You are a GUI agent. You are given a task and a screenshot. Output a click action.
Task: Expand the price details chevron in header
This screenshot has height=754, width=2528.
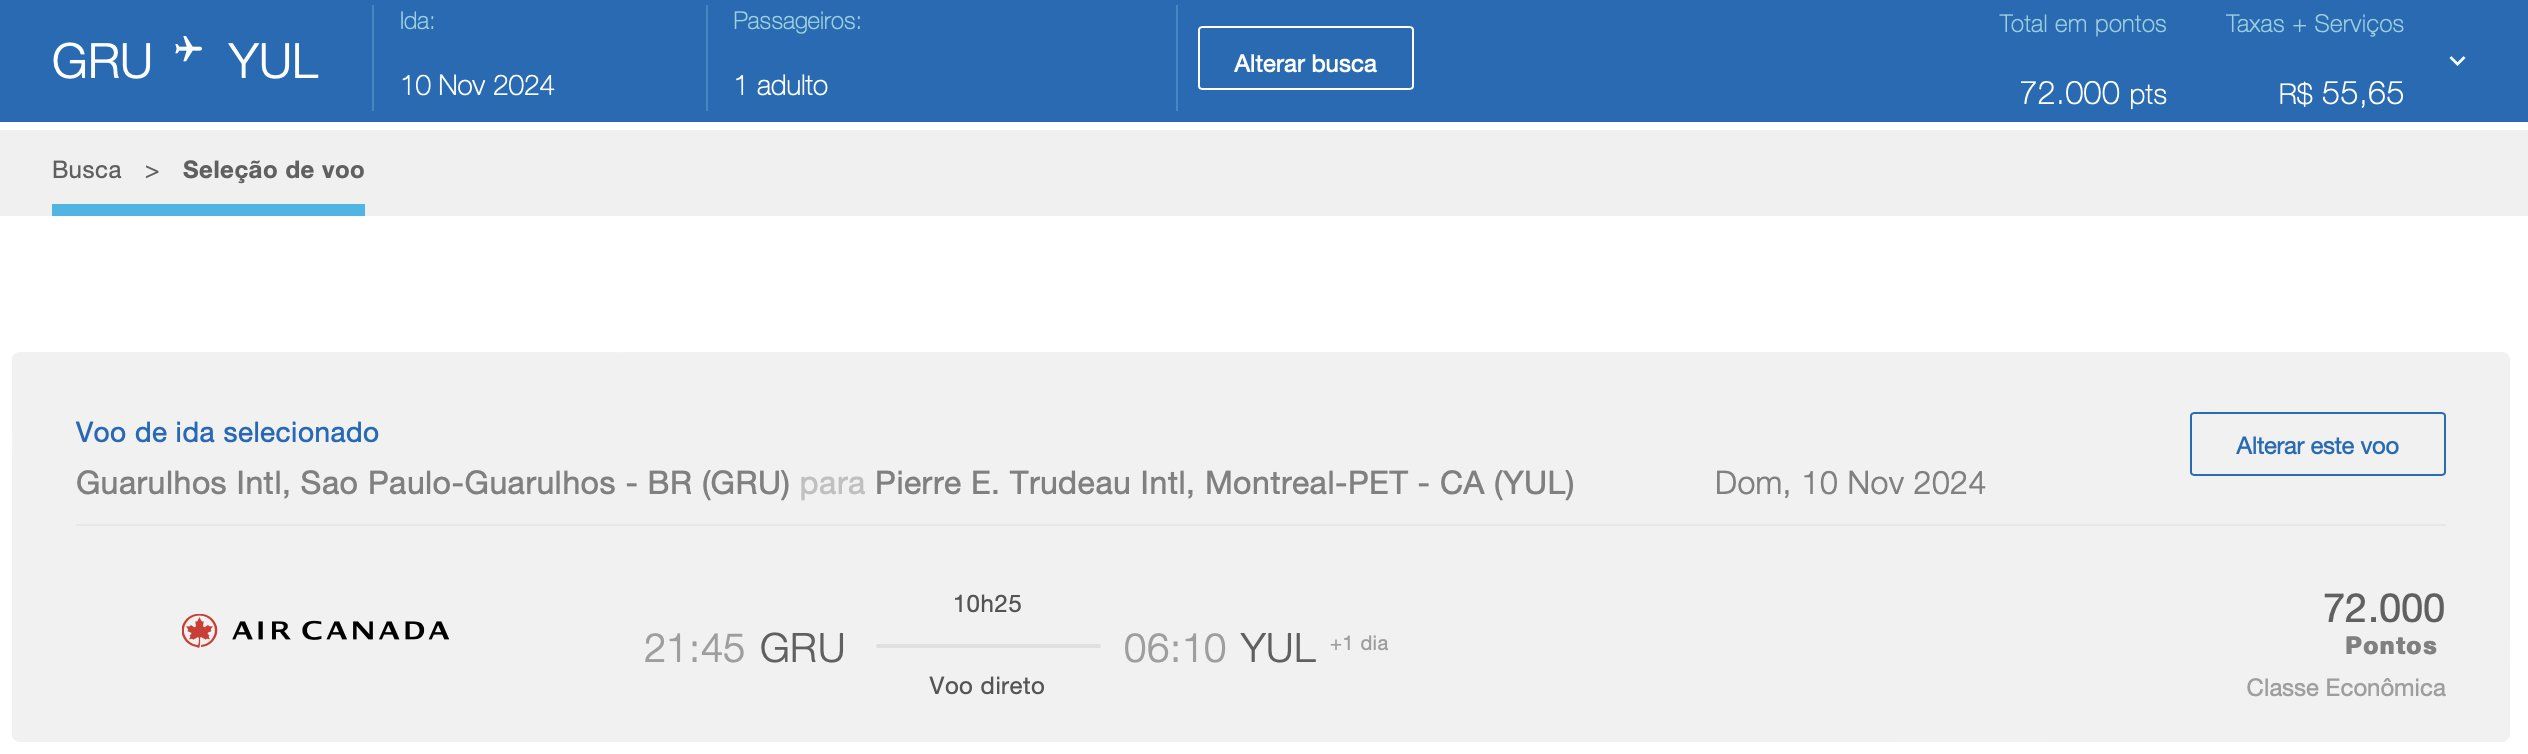2457,61
